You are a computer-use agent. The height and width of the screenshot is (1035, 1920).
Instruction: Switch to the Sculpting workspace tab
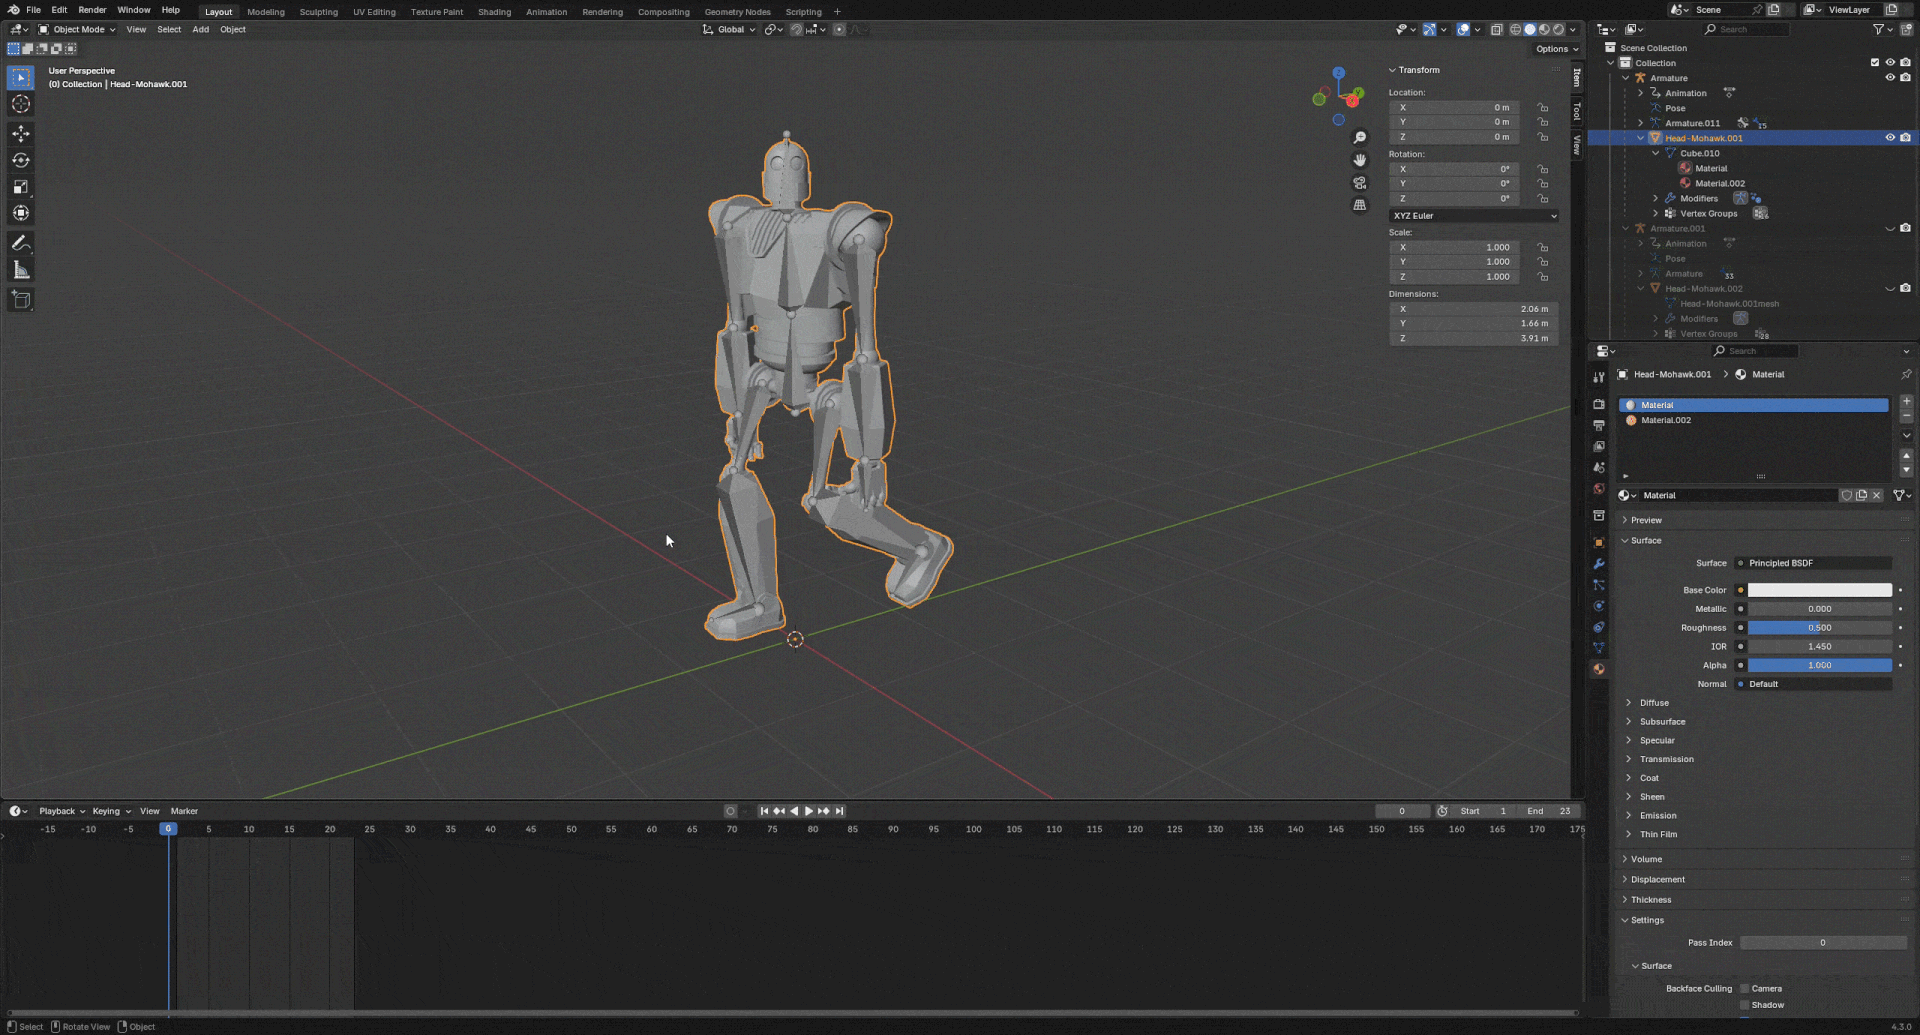[x=318, y=12]
